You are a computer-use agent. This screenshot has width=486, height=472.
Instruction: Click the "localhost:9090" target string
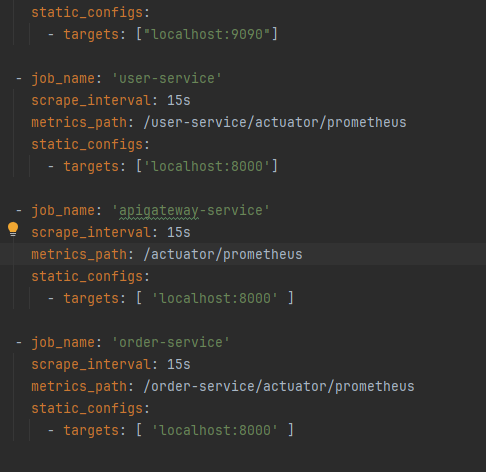(207, 34)
